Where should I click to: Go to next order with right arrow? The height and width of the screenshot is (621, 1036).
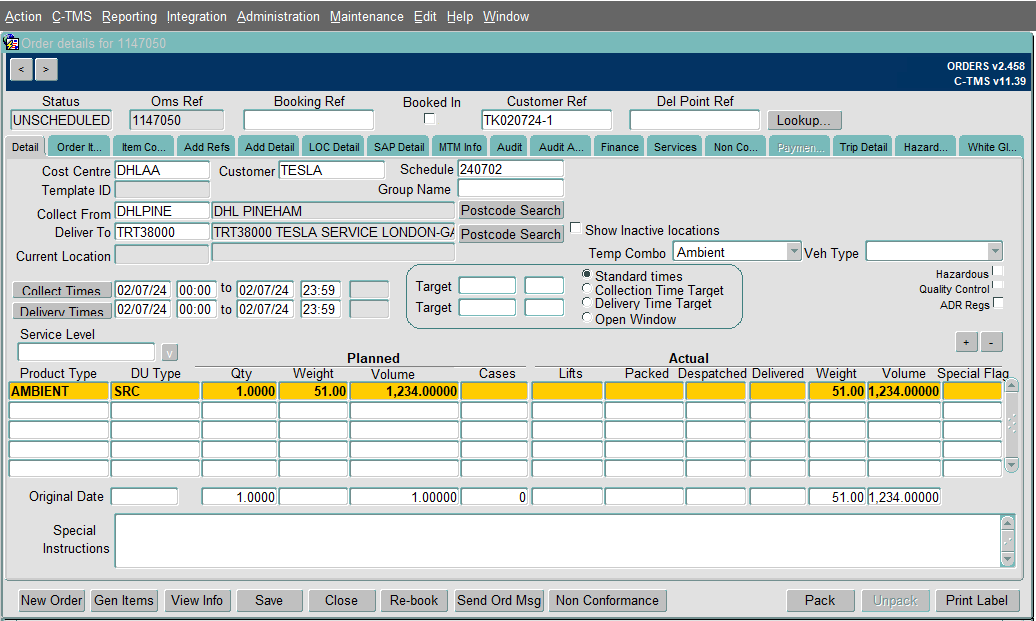(46, 69)
